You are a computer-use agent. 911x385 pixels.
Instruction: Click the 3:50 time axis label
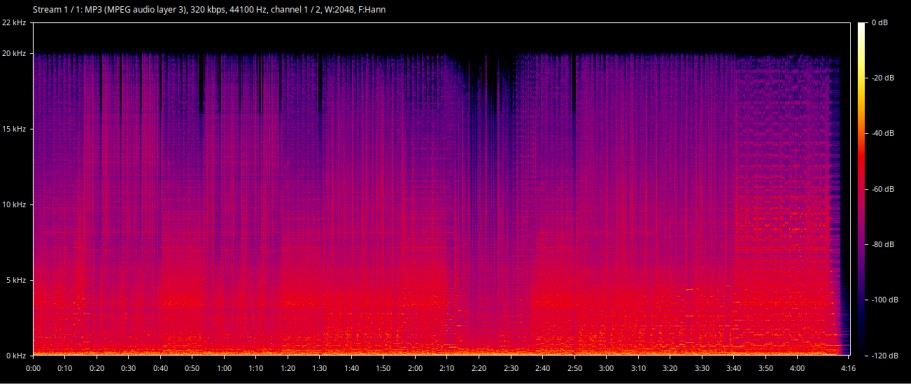765,368
